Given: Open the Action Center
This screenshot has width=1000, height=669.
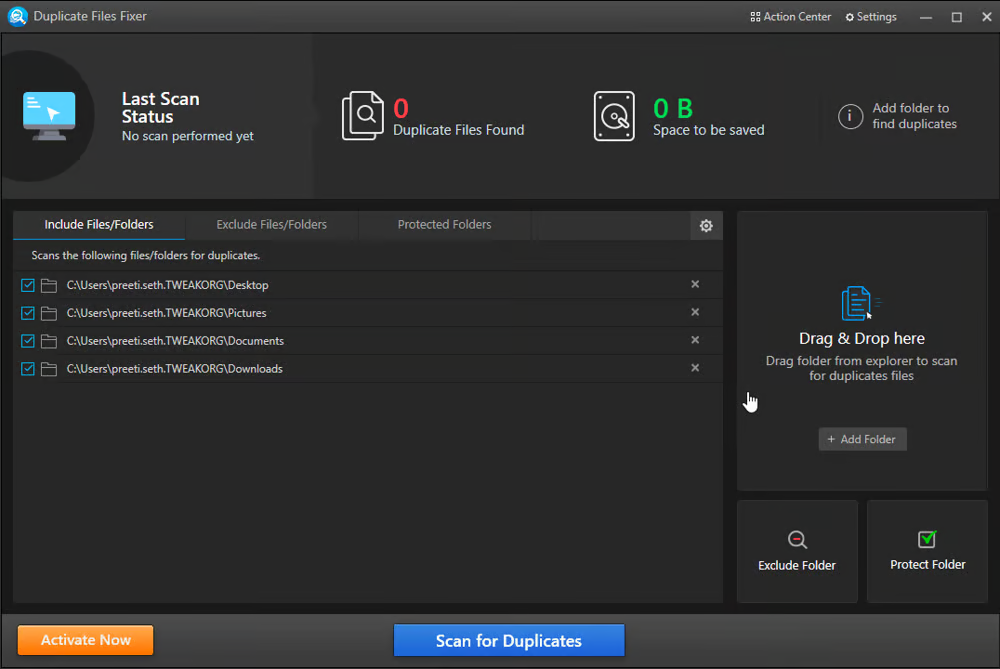Looking at the screenshot, I should coord(789,16).
